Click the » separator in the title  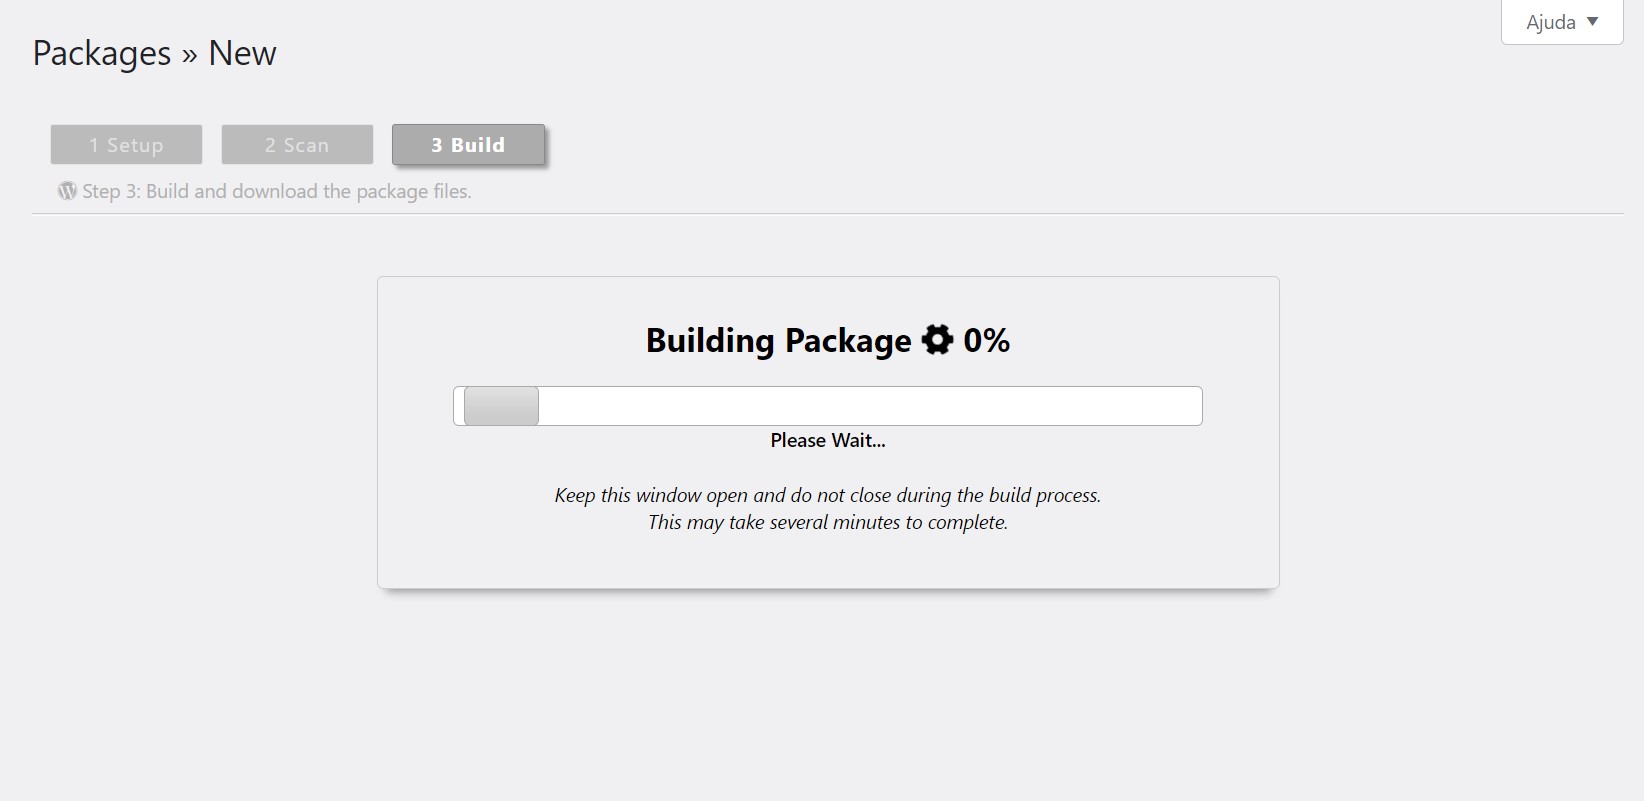pyautogui.click(x=189, y=55)
